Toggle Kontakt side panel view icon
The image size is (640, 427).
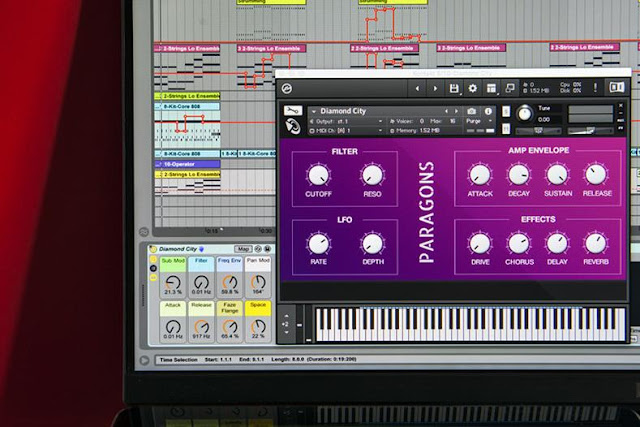click(616, 87)
